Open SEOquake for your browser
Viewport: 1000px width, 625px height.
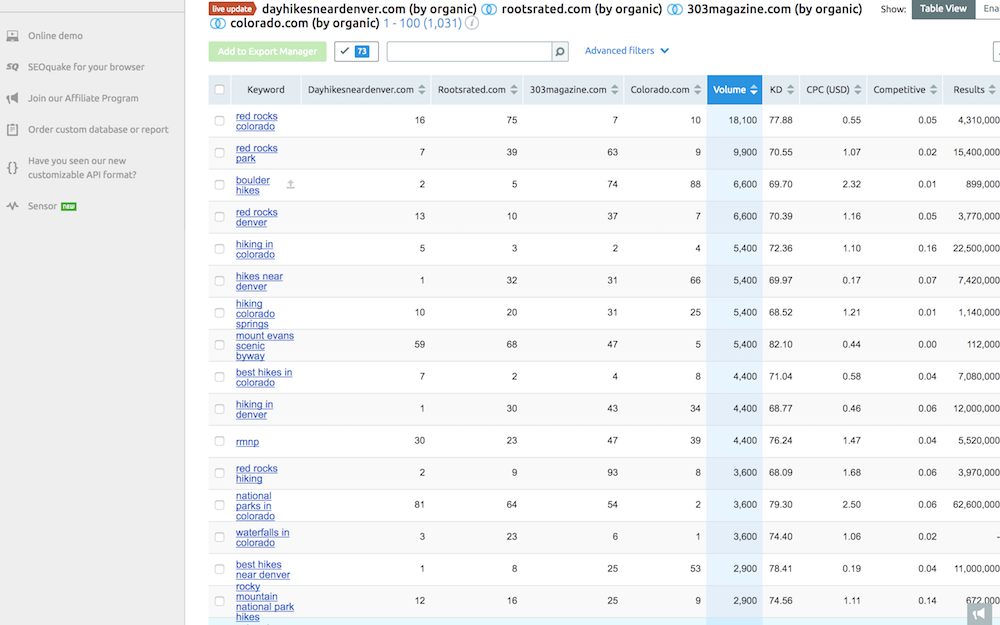[86, 67]
